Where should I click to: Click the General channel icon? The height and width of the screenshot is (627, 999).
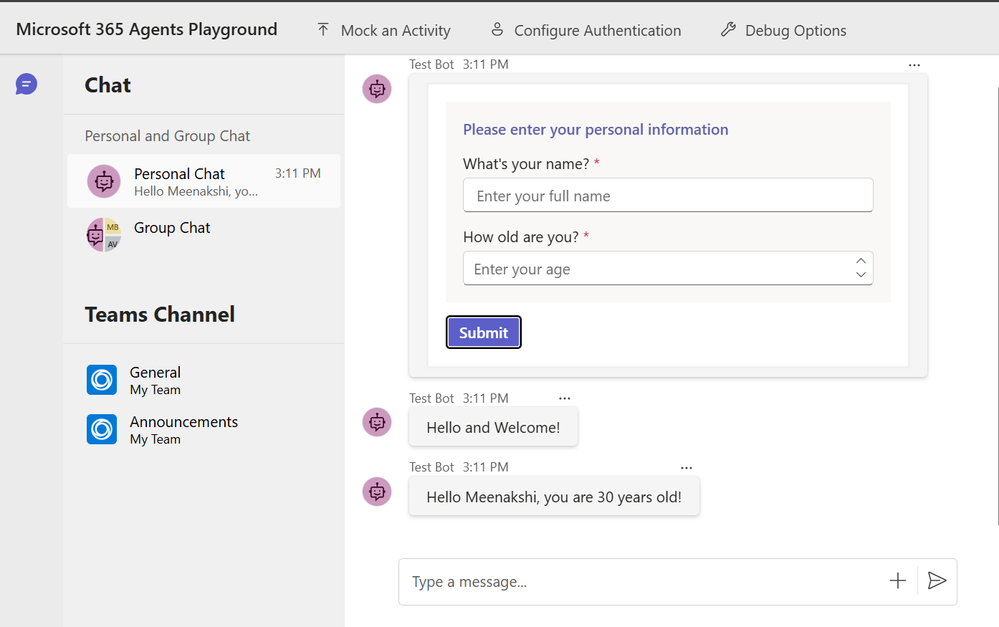tap(102, 380)
